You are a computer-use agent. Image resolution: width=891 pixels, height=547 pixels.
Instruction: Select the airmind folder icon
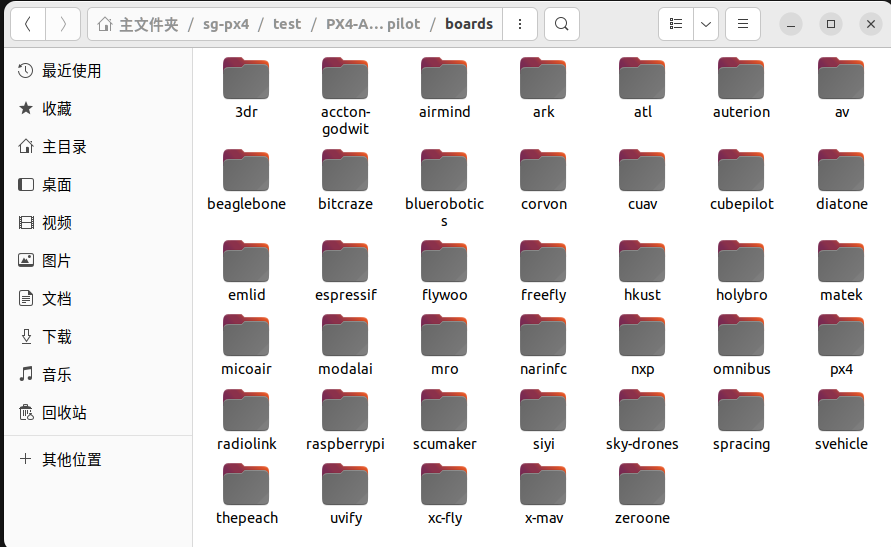tap(444, 78)
